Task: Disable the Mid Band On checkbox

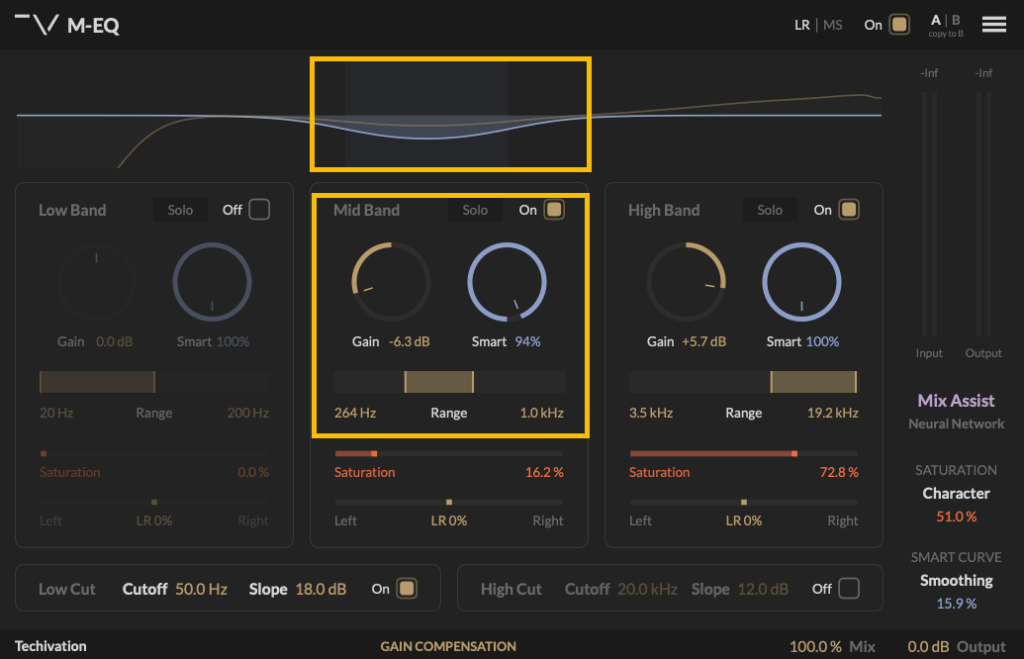Action: (x=554, y=210)
